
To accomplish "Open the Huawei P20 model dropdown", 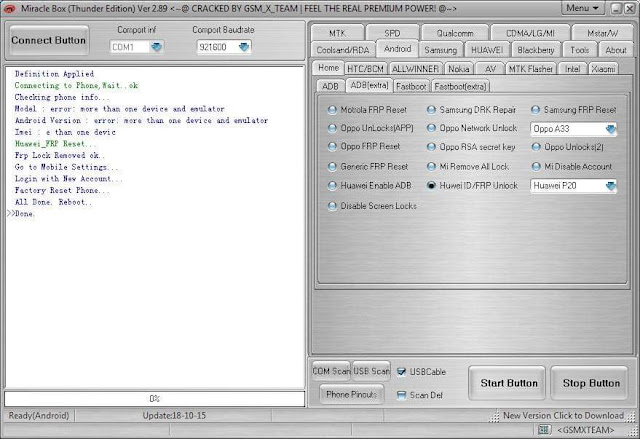I will click(610, 186).
